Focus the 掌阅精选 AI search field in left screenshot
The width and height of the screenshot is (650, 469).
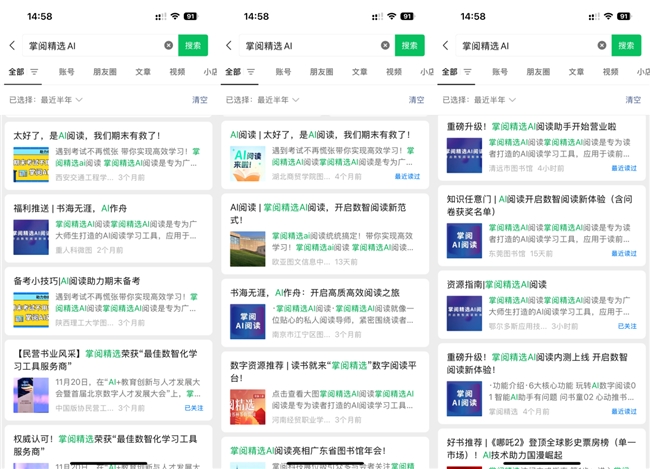(x=99, y=45)
